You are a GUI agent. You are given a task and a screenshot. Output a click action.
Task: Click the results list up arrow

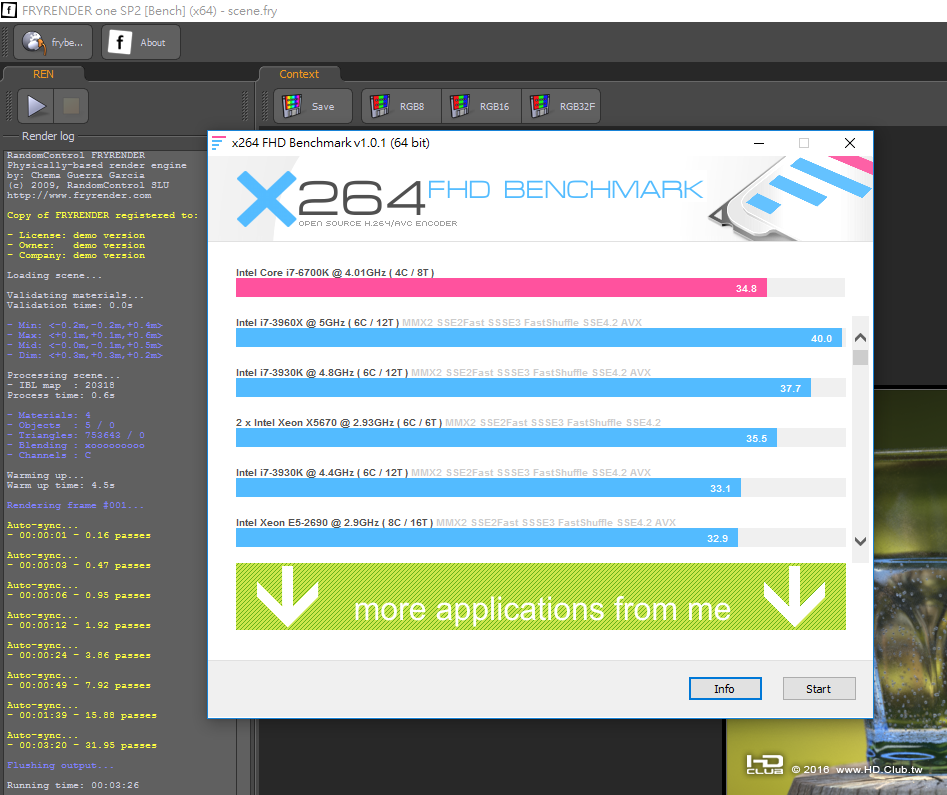click(861, 338)
